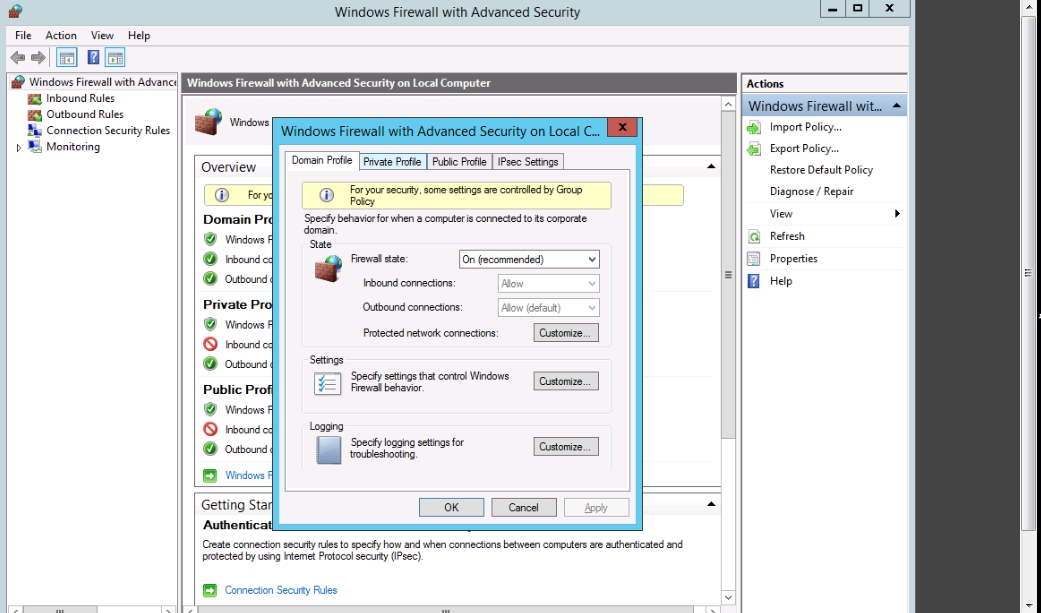Switch to the IPsec Settings tab
This screenshot has height=613, width=1041.
pos(528,161)
